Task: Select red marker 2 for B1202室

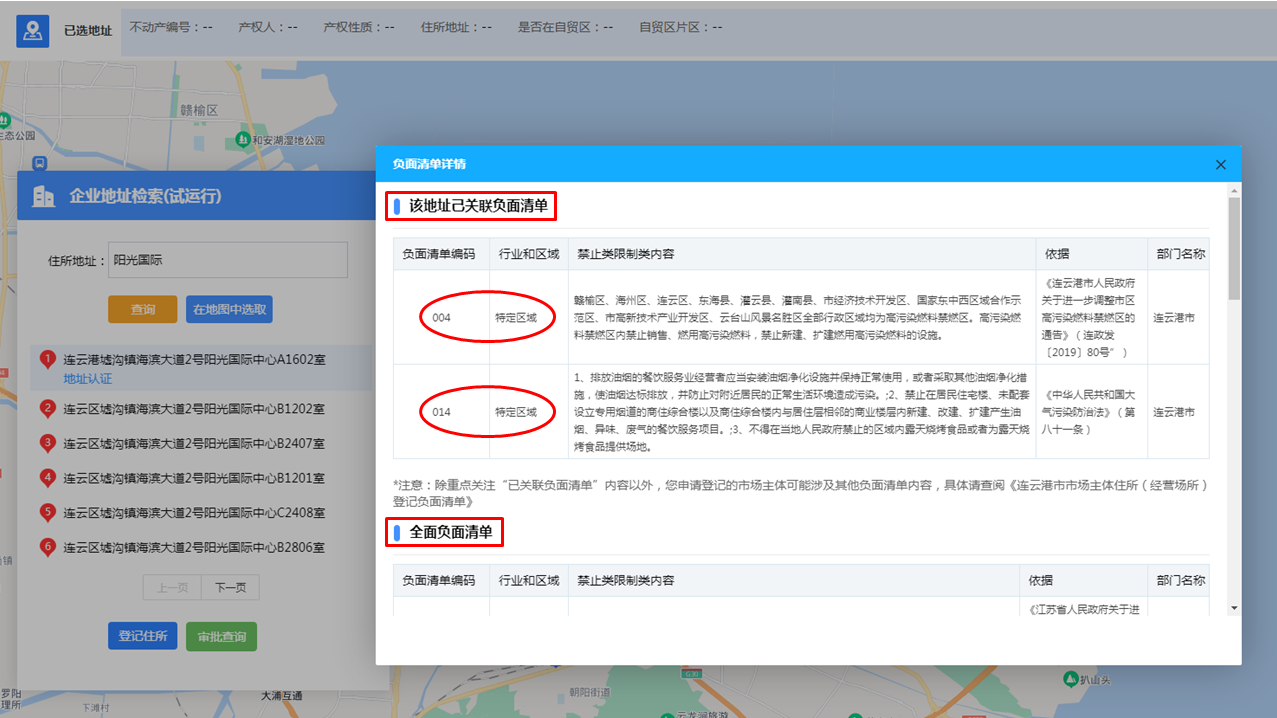Action: tap(47, 408)
